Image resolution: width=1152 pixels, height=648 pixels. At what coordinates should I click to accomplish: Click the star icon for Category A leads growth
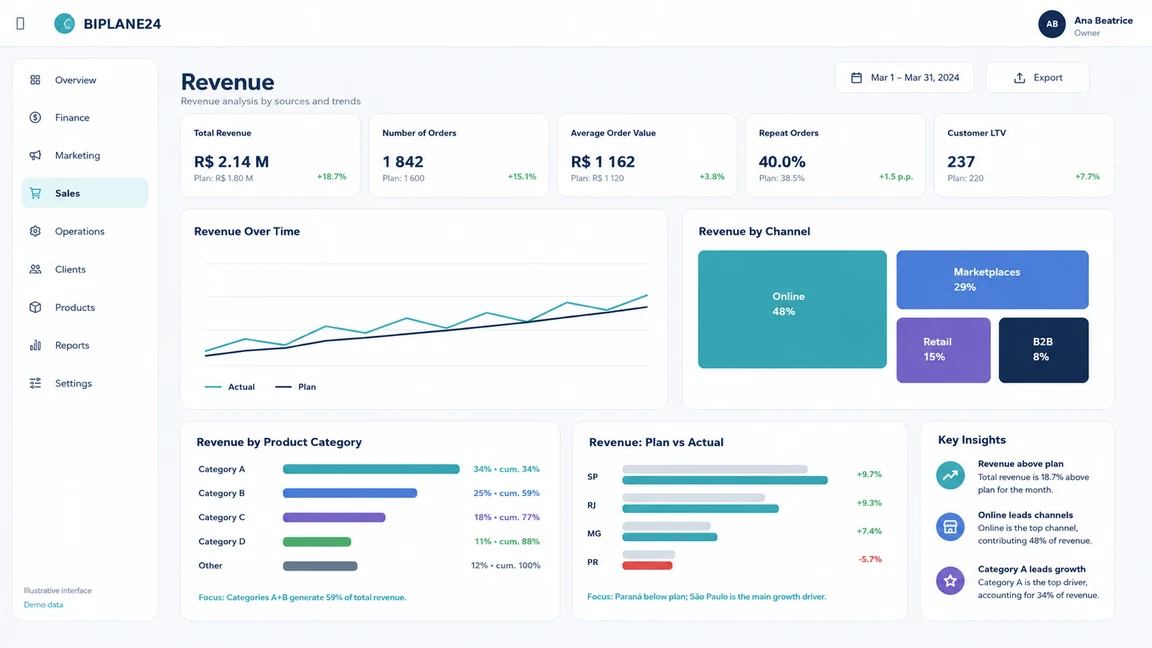(x=950, y=580)
